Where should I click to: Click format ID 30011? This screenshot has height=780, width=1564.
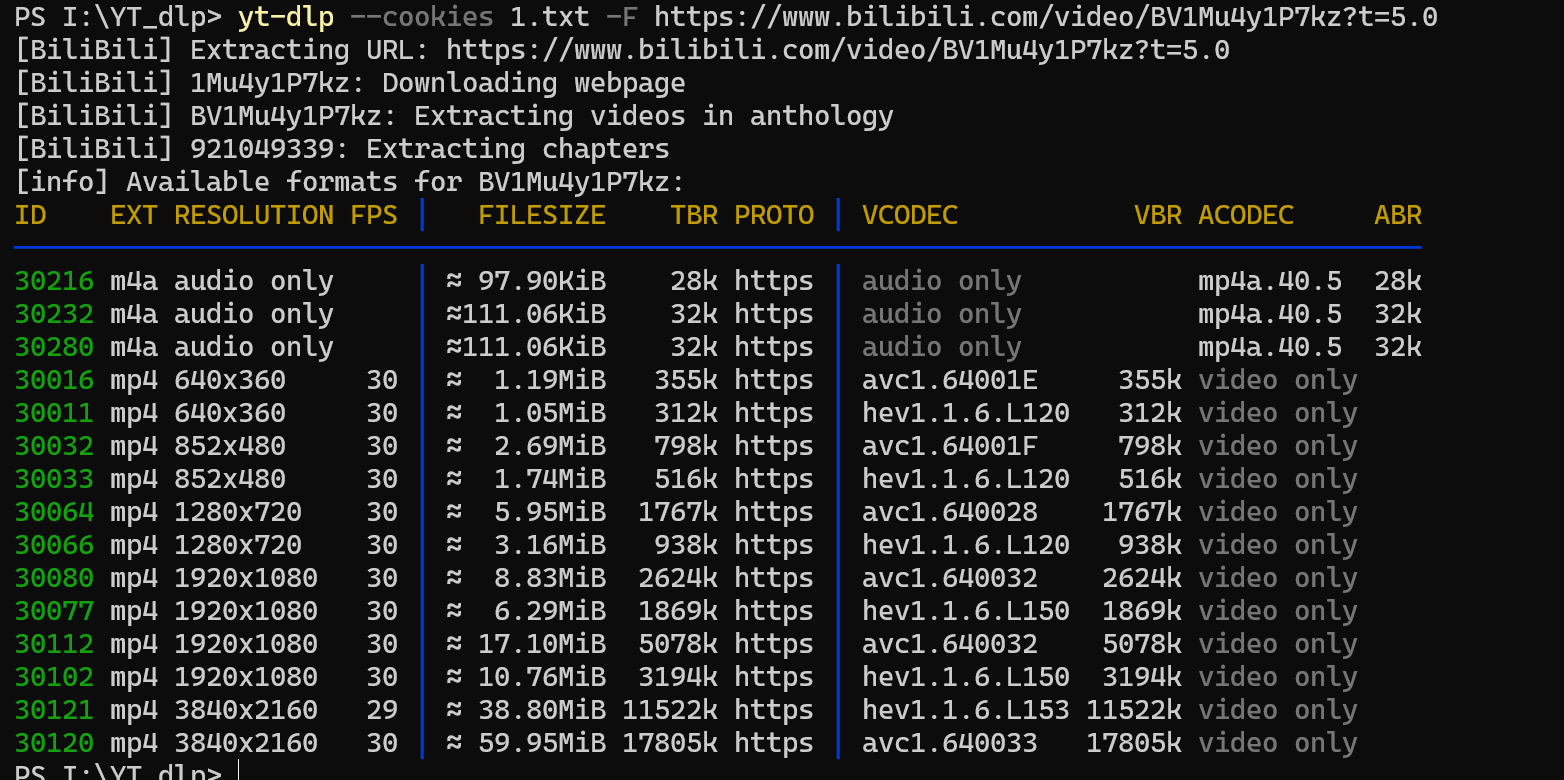coord(54,413)
